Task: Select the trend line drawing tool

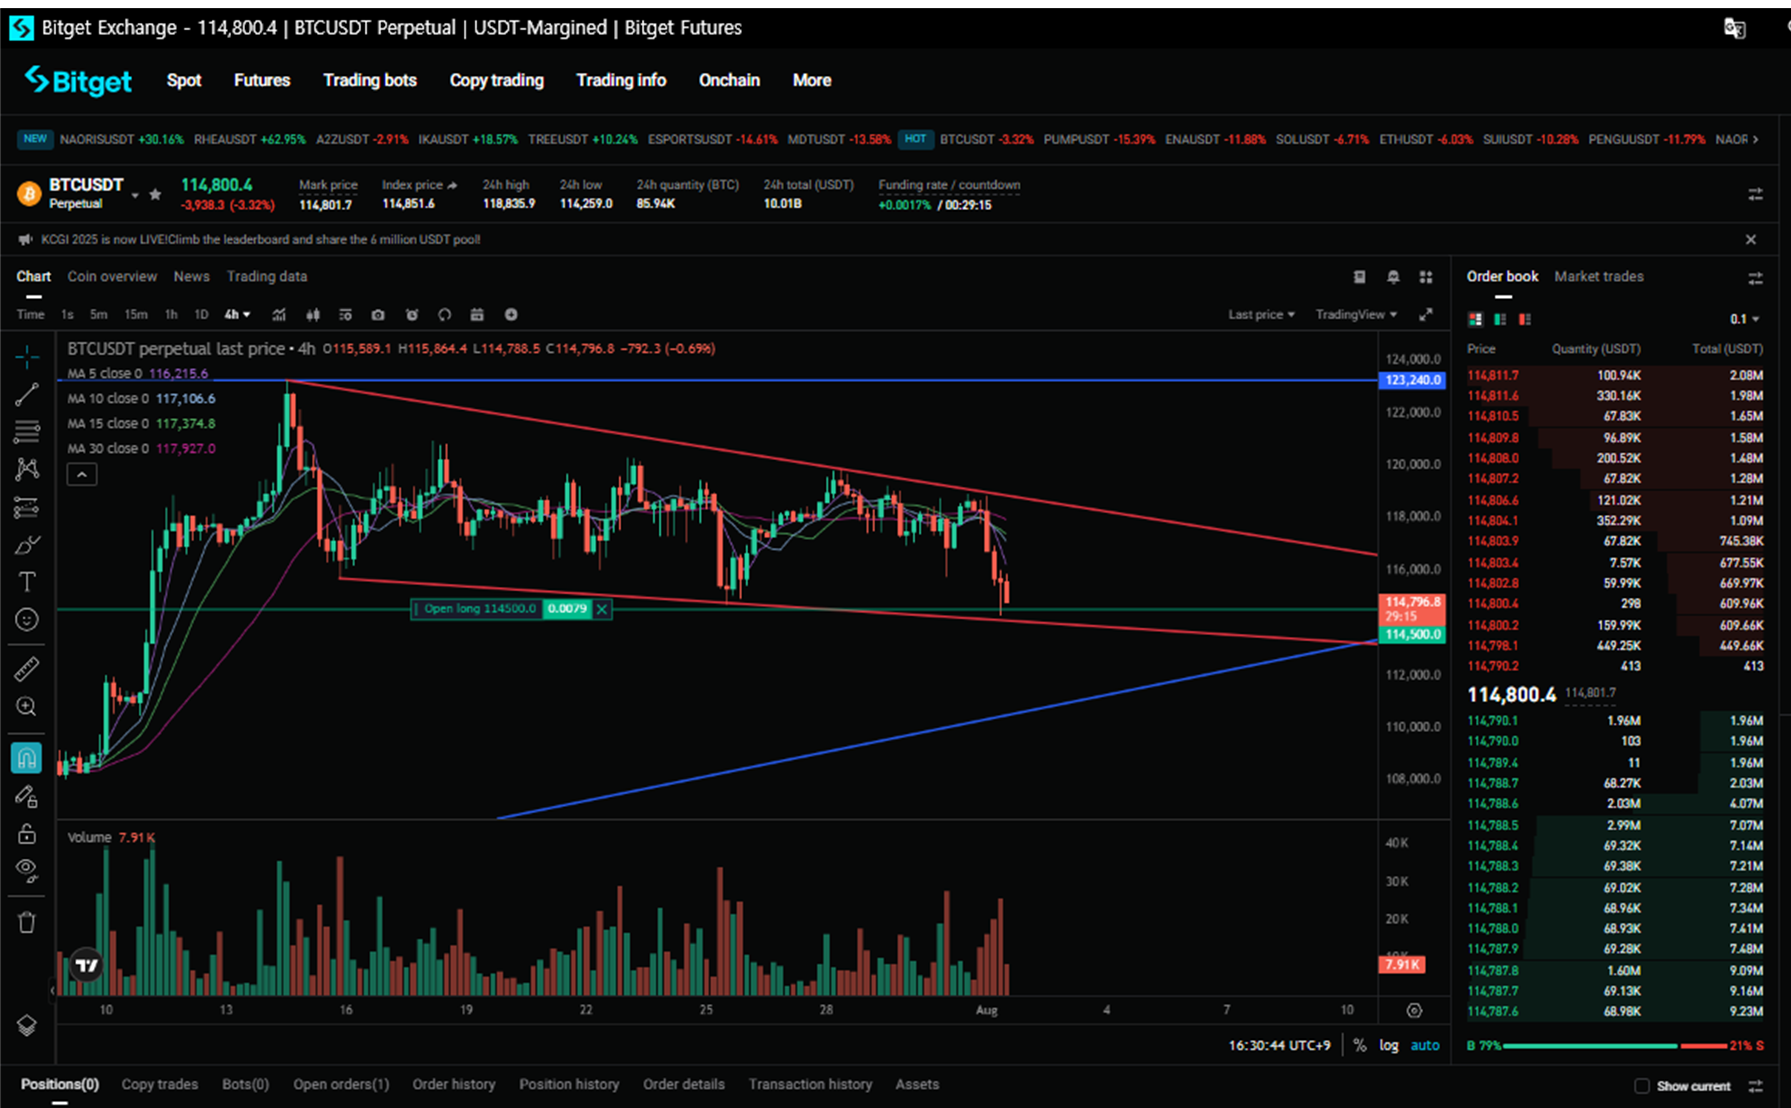Action: click(x=27, y=394)
